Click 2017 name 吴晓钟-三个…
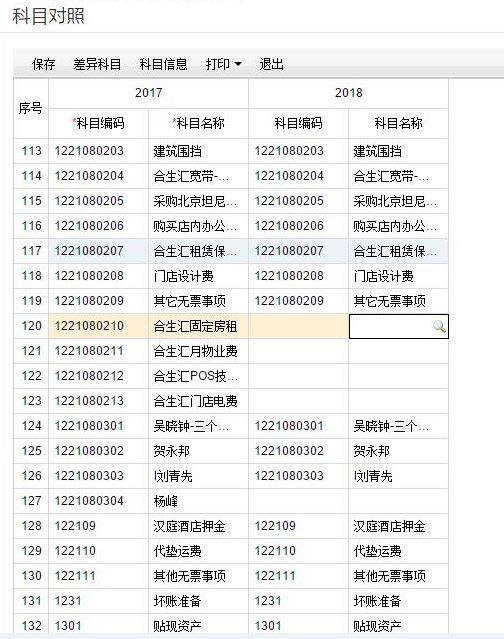This screenshot has width=504, height=639. click(x=191, y=426)
